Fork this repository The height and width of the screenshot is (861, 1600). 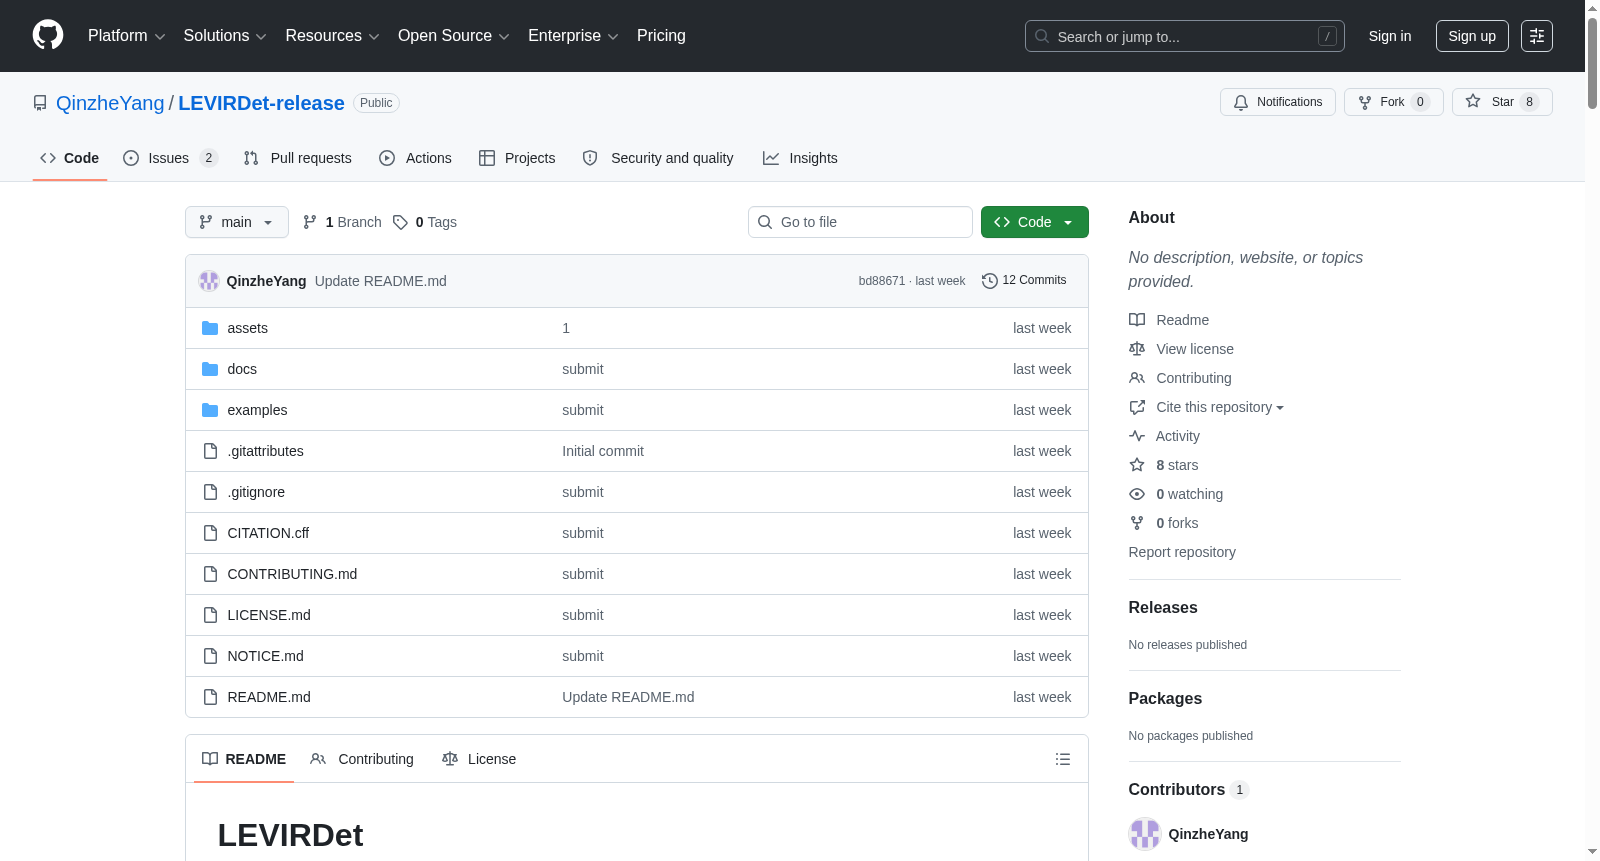tap(1394, 102)
